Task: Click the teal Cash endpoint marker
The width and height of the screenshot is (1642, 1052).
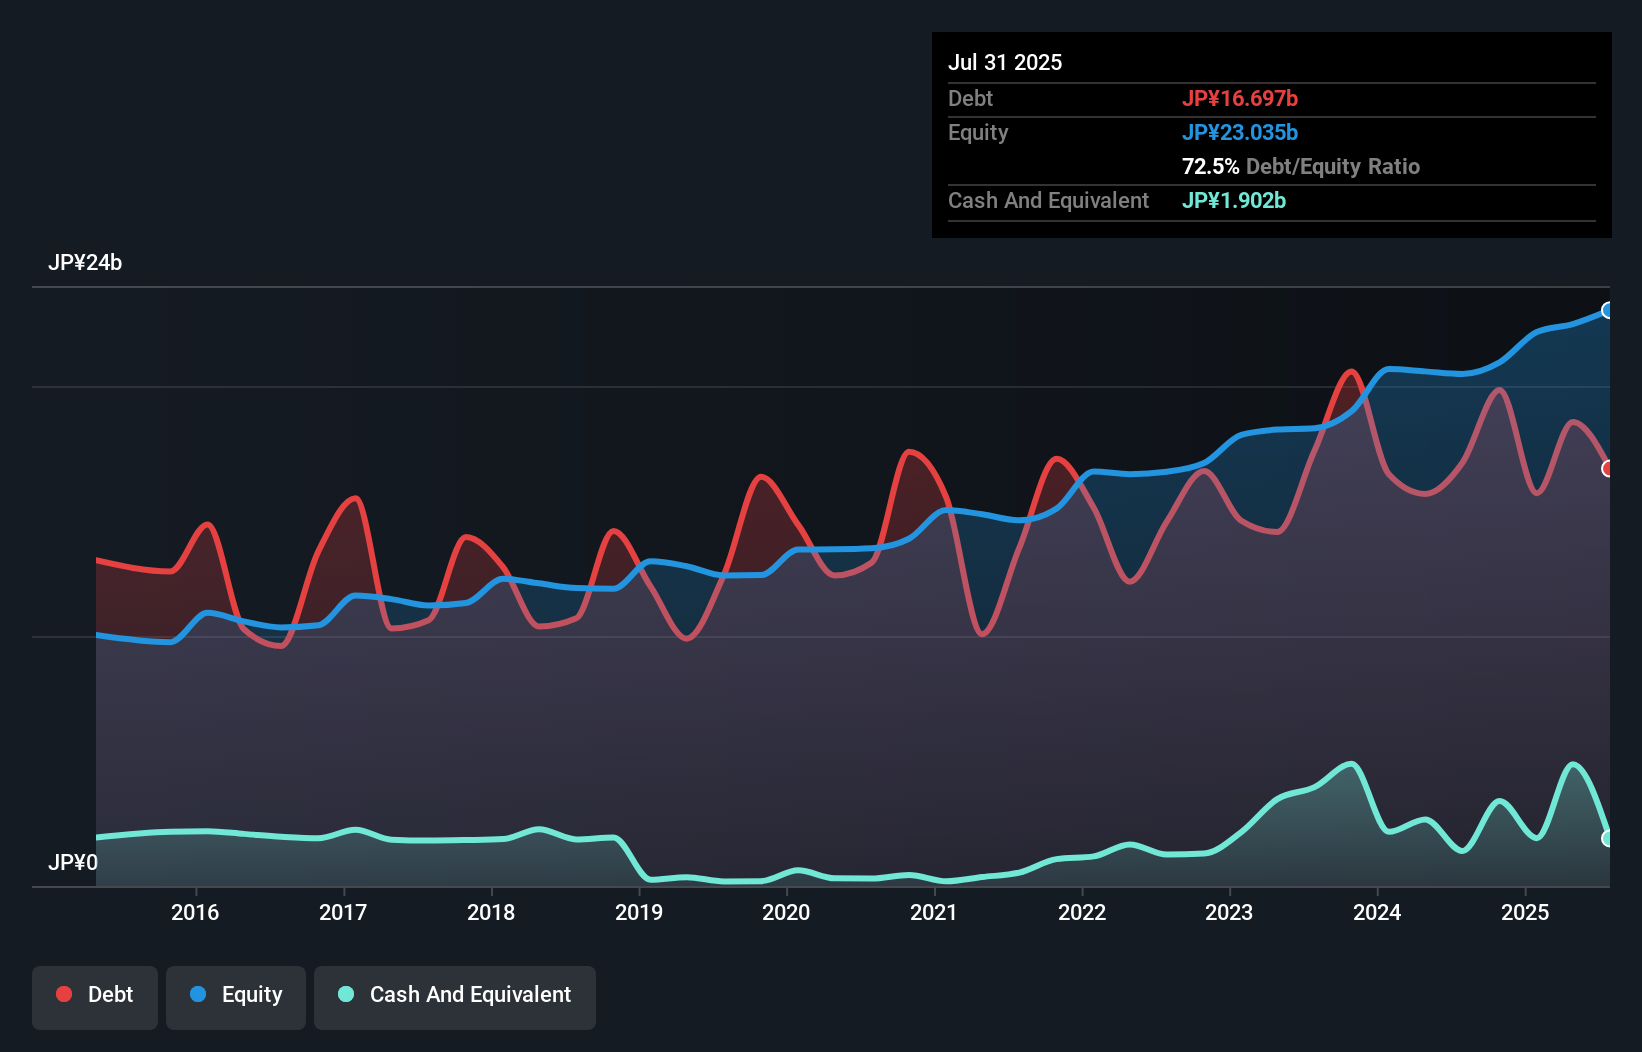Action: pyautogui.click(x=1608, y=840)
